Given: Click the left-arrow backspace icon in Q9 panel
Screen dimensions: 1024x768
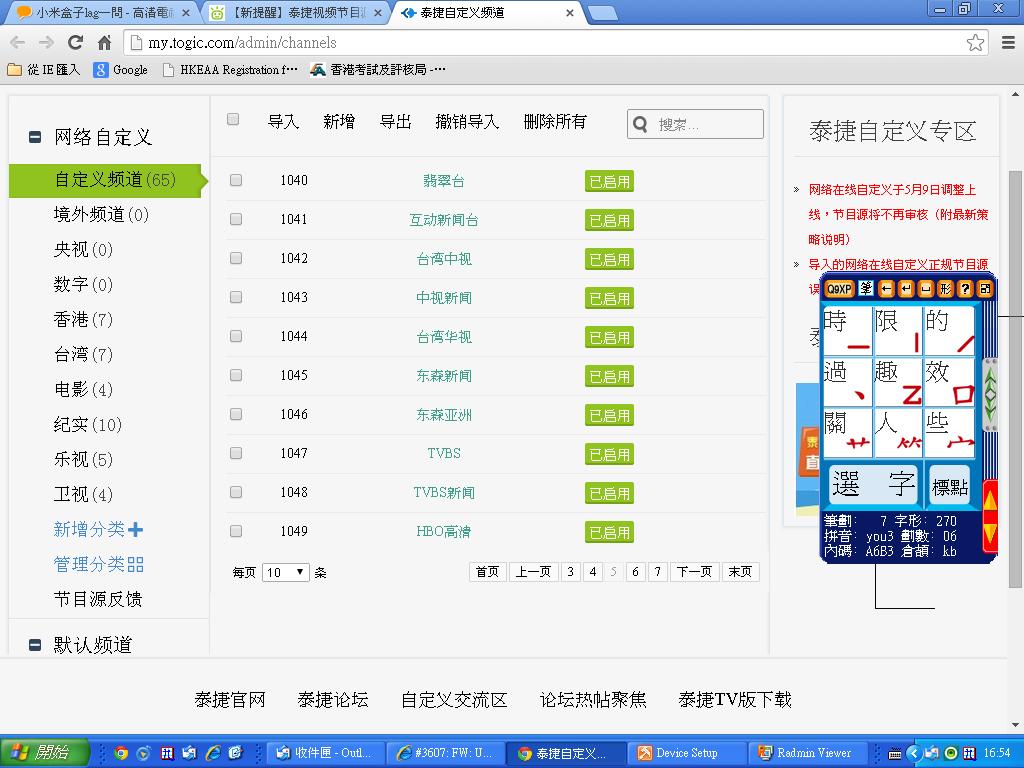Looking at the screenshot, I should (x=886, y=289).
